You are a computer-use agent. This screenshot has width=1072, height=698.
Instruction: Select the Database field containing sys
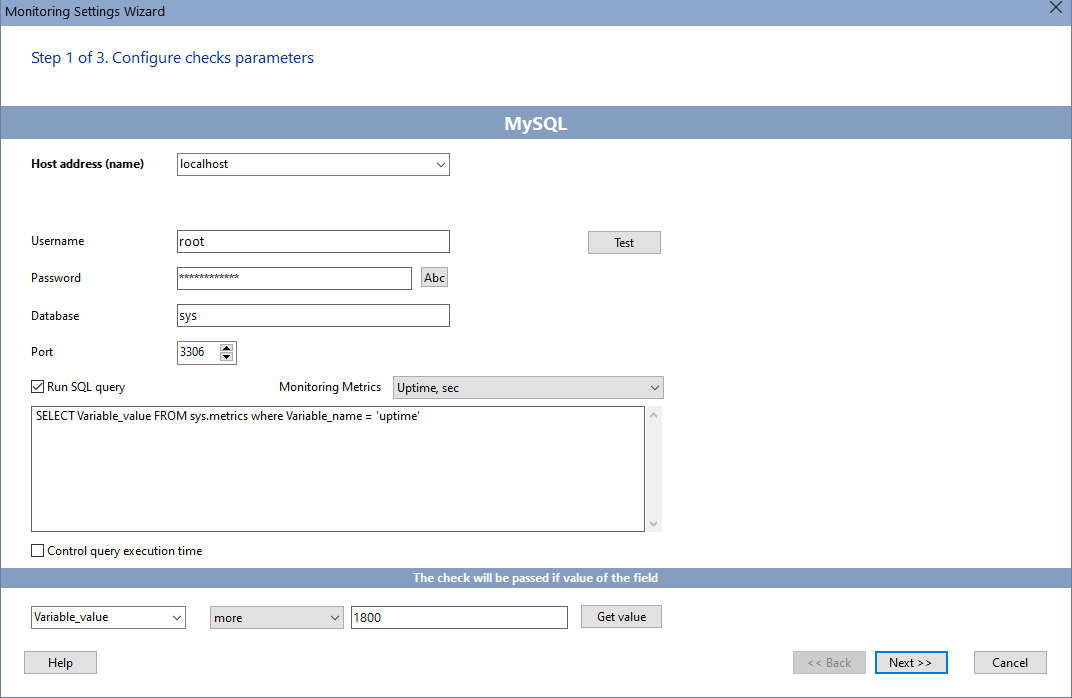click(x=313, y=316)
